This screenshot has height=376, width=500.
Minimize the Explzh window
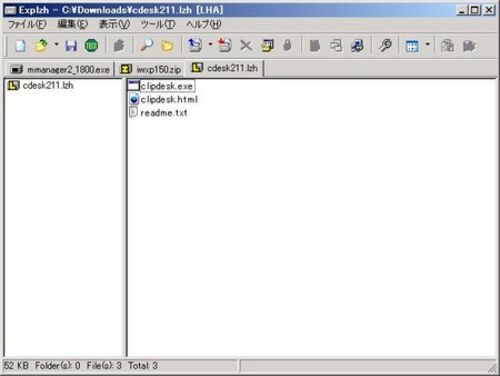tap(462, 10)
